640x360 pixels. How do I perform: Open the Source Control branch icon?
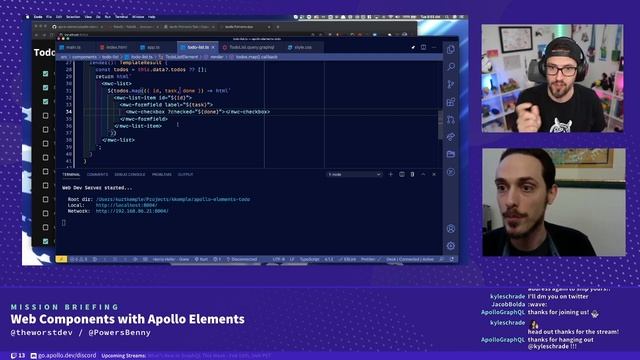pos(451,84)
